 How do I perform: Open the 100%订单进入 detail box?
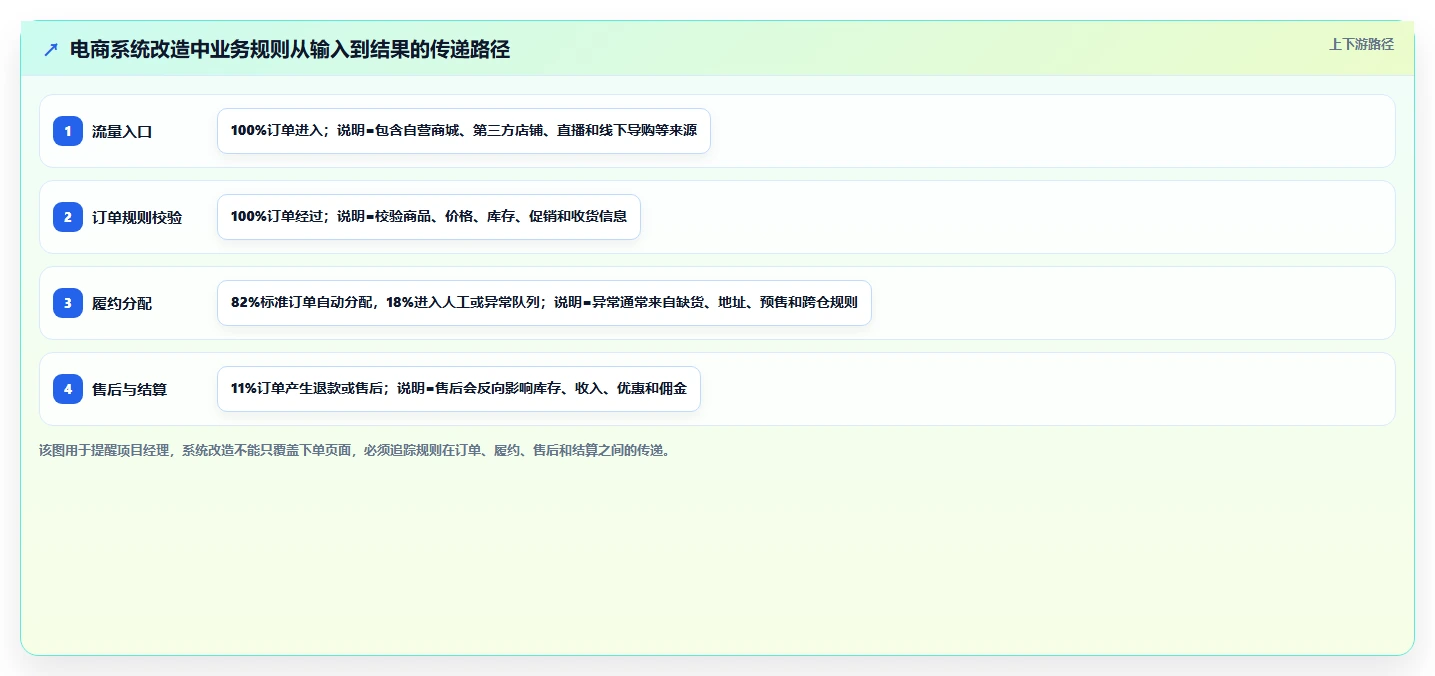[464, 131]
